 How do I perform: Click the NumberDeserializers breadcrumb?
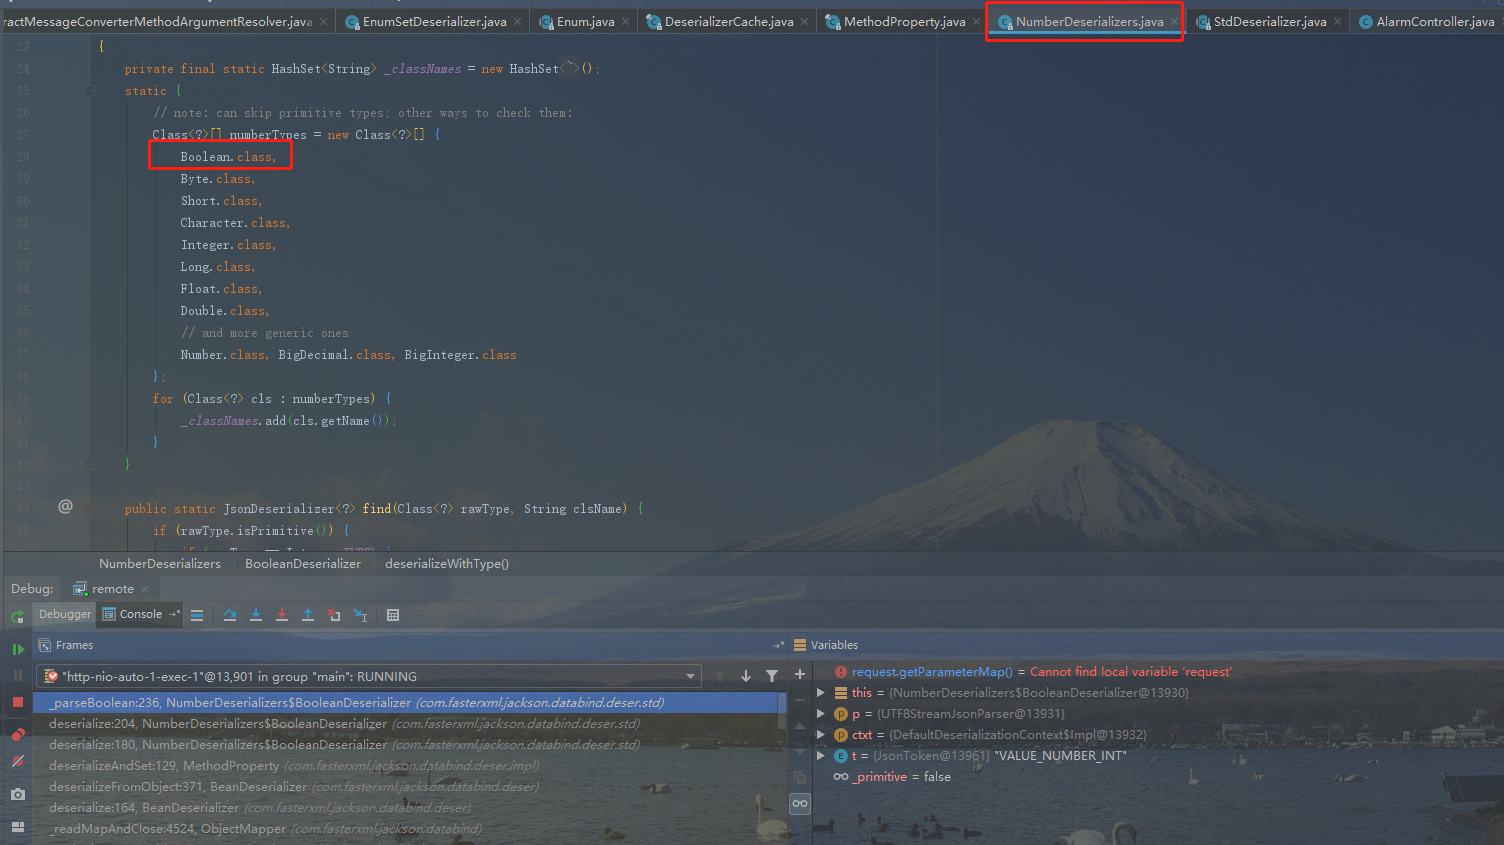coord(160,564)
